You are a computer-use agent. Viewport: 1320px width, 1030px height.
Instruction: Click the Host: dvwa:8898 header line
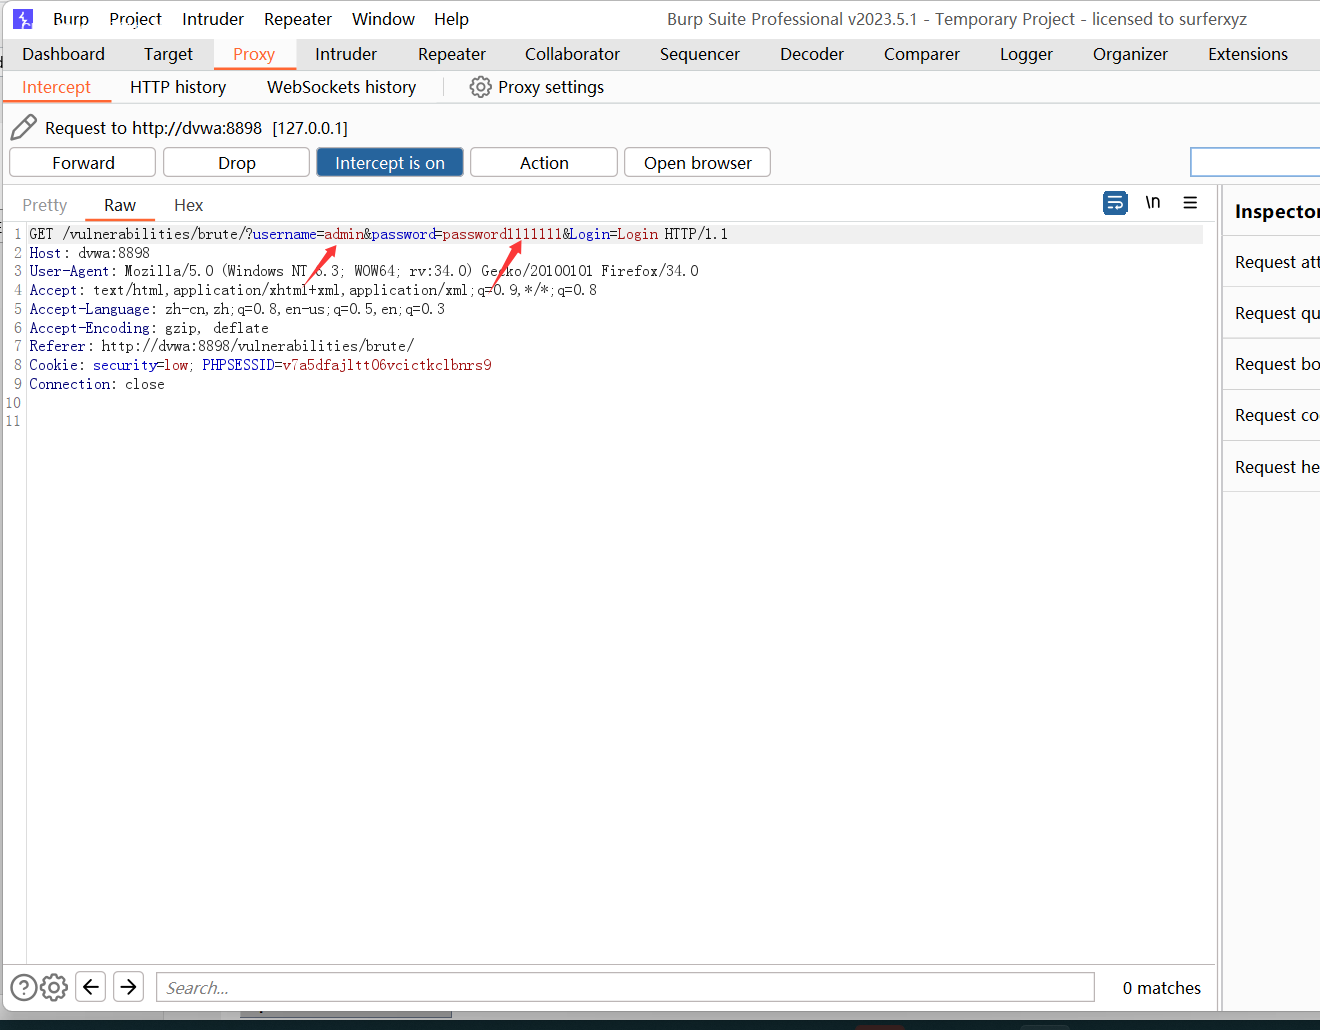point(89,253)
